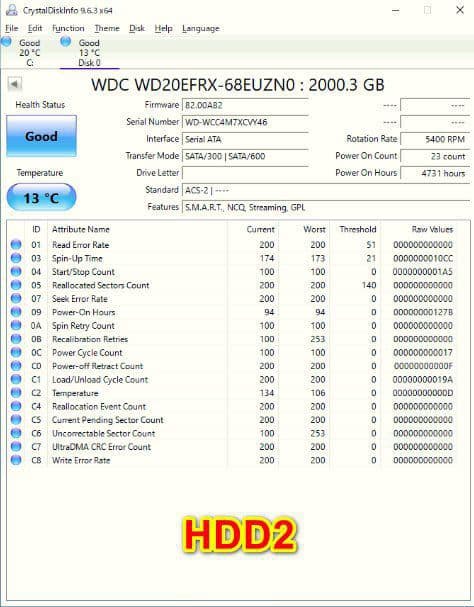Image resolution: width=474 pixels, height=607 pixels.
Task: Click status orb for Uncorrectable Sector Count
Action: coord(16,433)
